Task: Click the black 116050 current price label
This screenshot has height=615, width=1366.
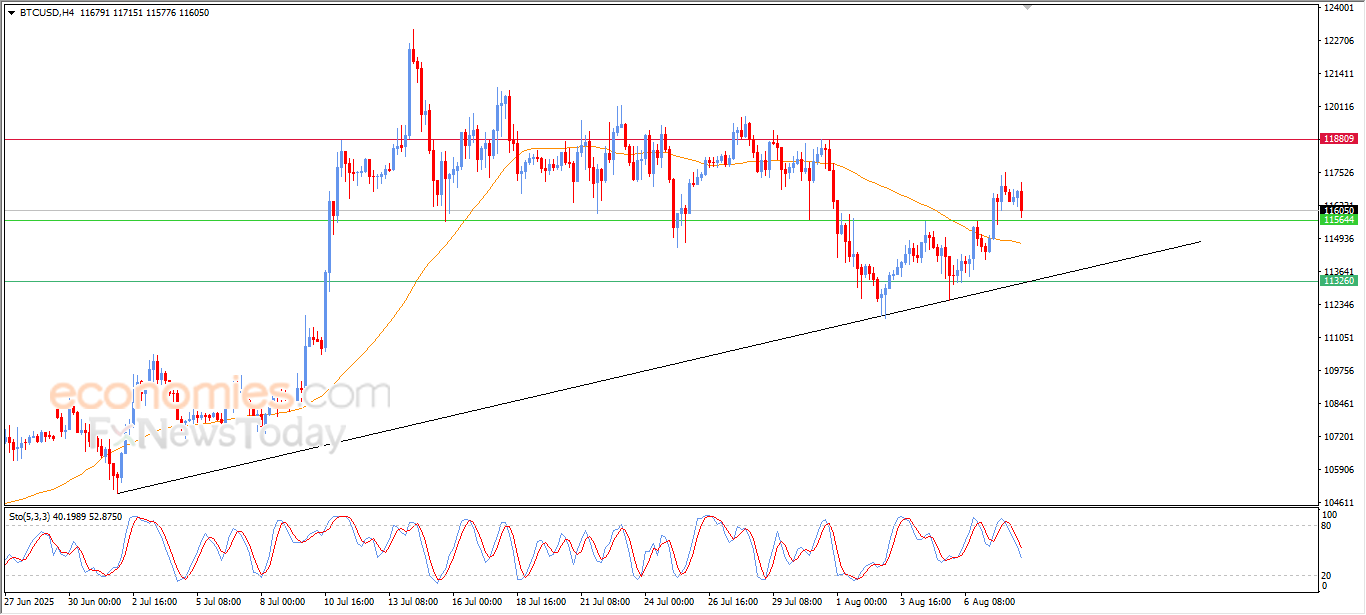Action: [x=1338, y=210]
